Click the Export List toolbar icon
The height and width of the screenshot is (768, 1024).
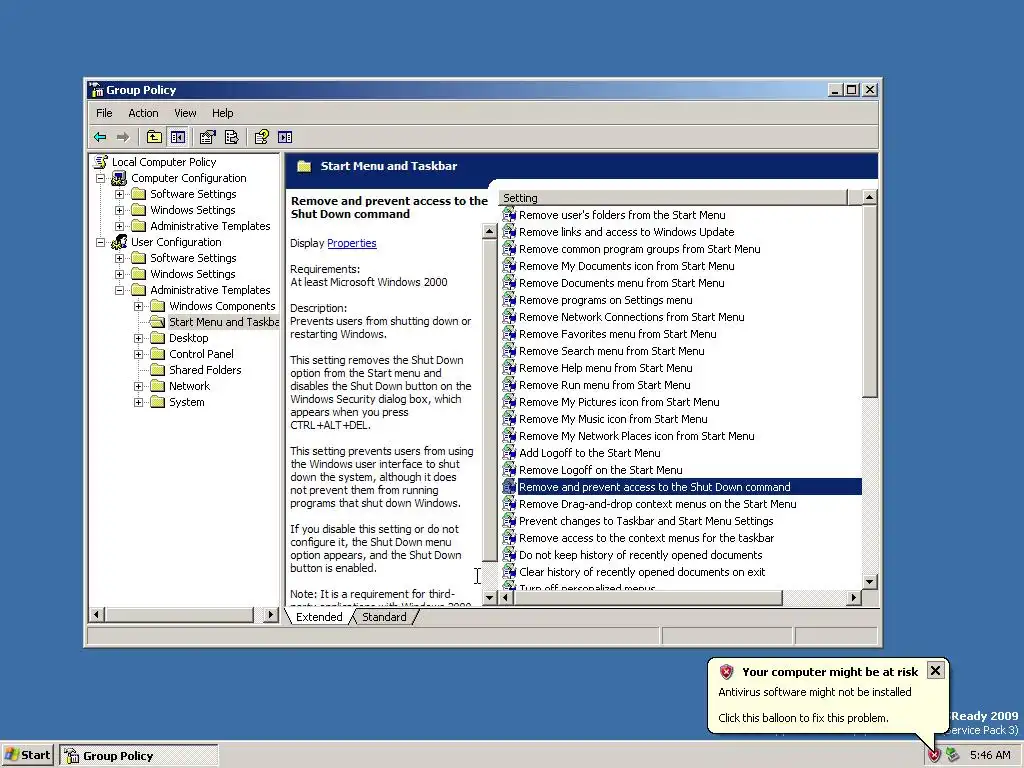pos(232,137)
